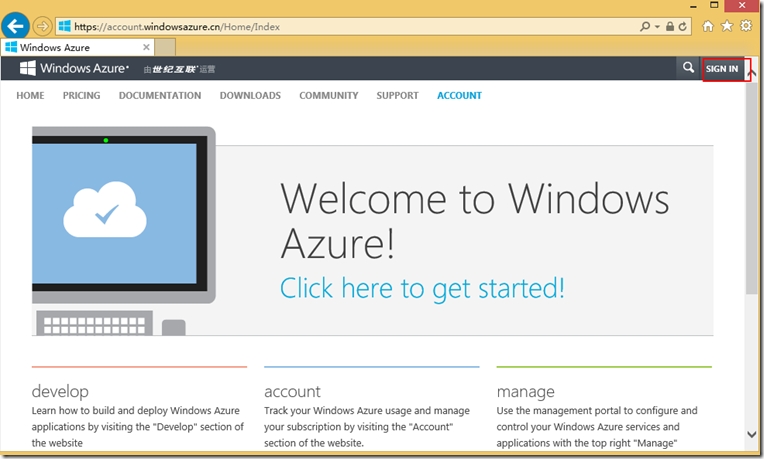Refresh the page with reload icon

point(683,26)
